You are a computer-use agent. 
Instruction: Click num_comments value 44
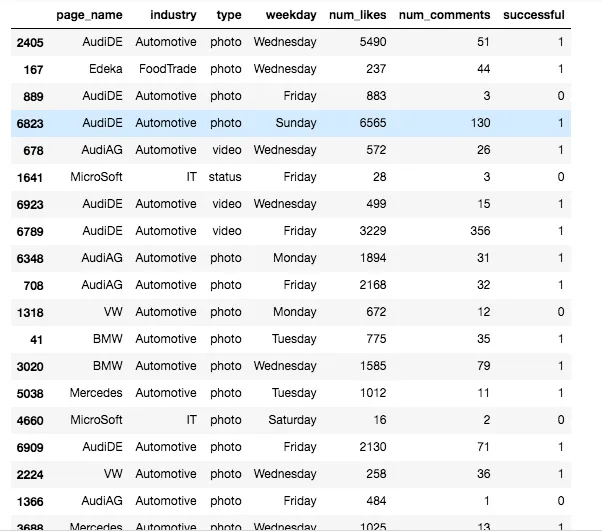click(483, 69)
